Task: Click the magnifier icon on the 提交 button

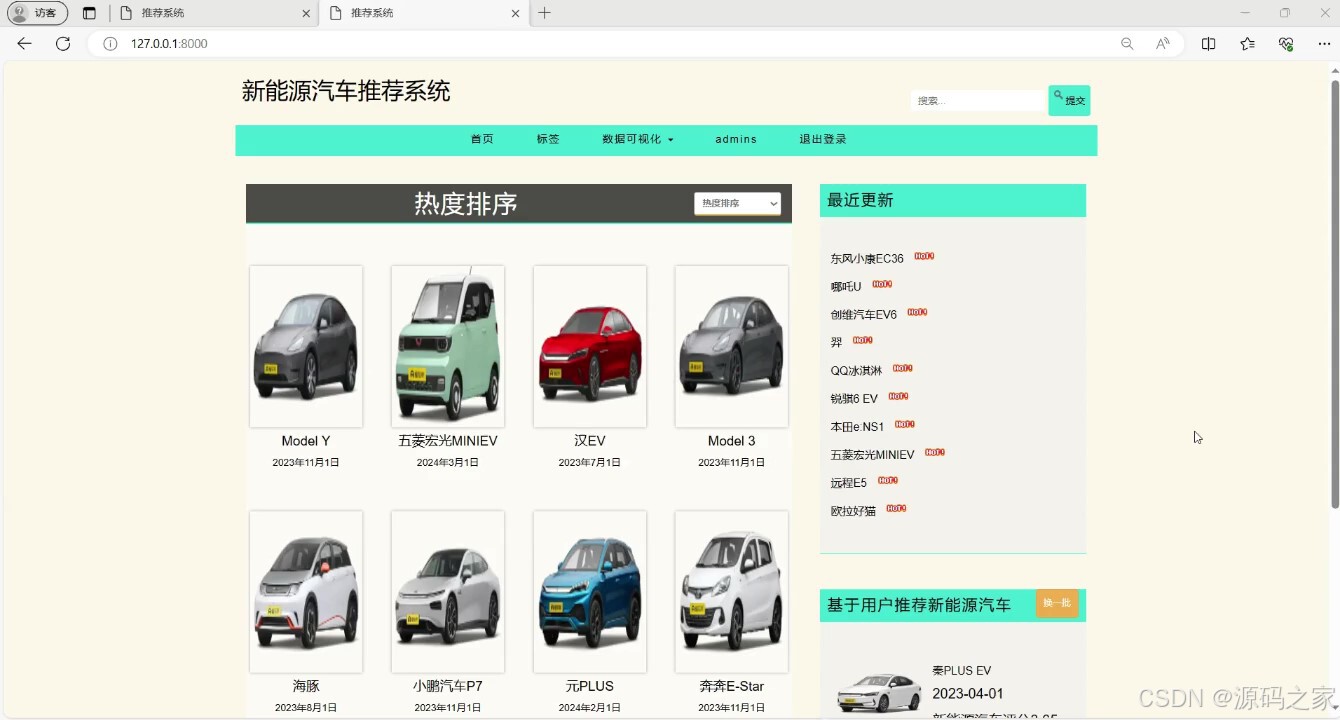Action: click(x=1056, y=93)
